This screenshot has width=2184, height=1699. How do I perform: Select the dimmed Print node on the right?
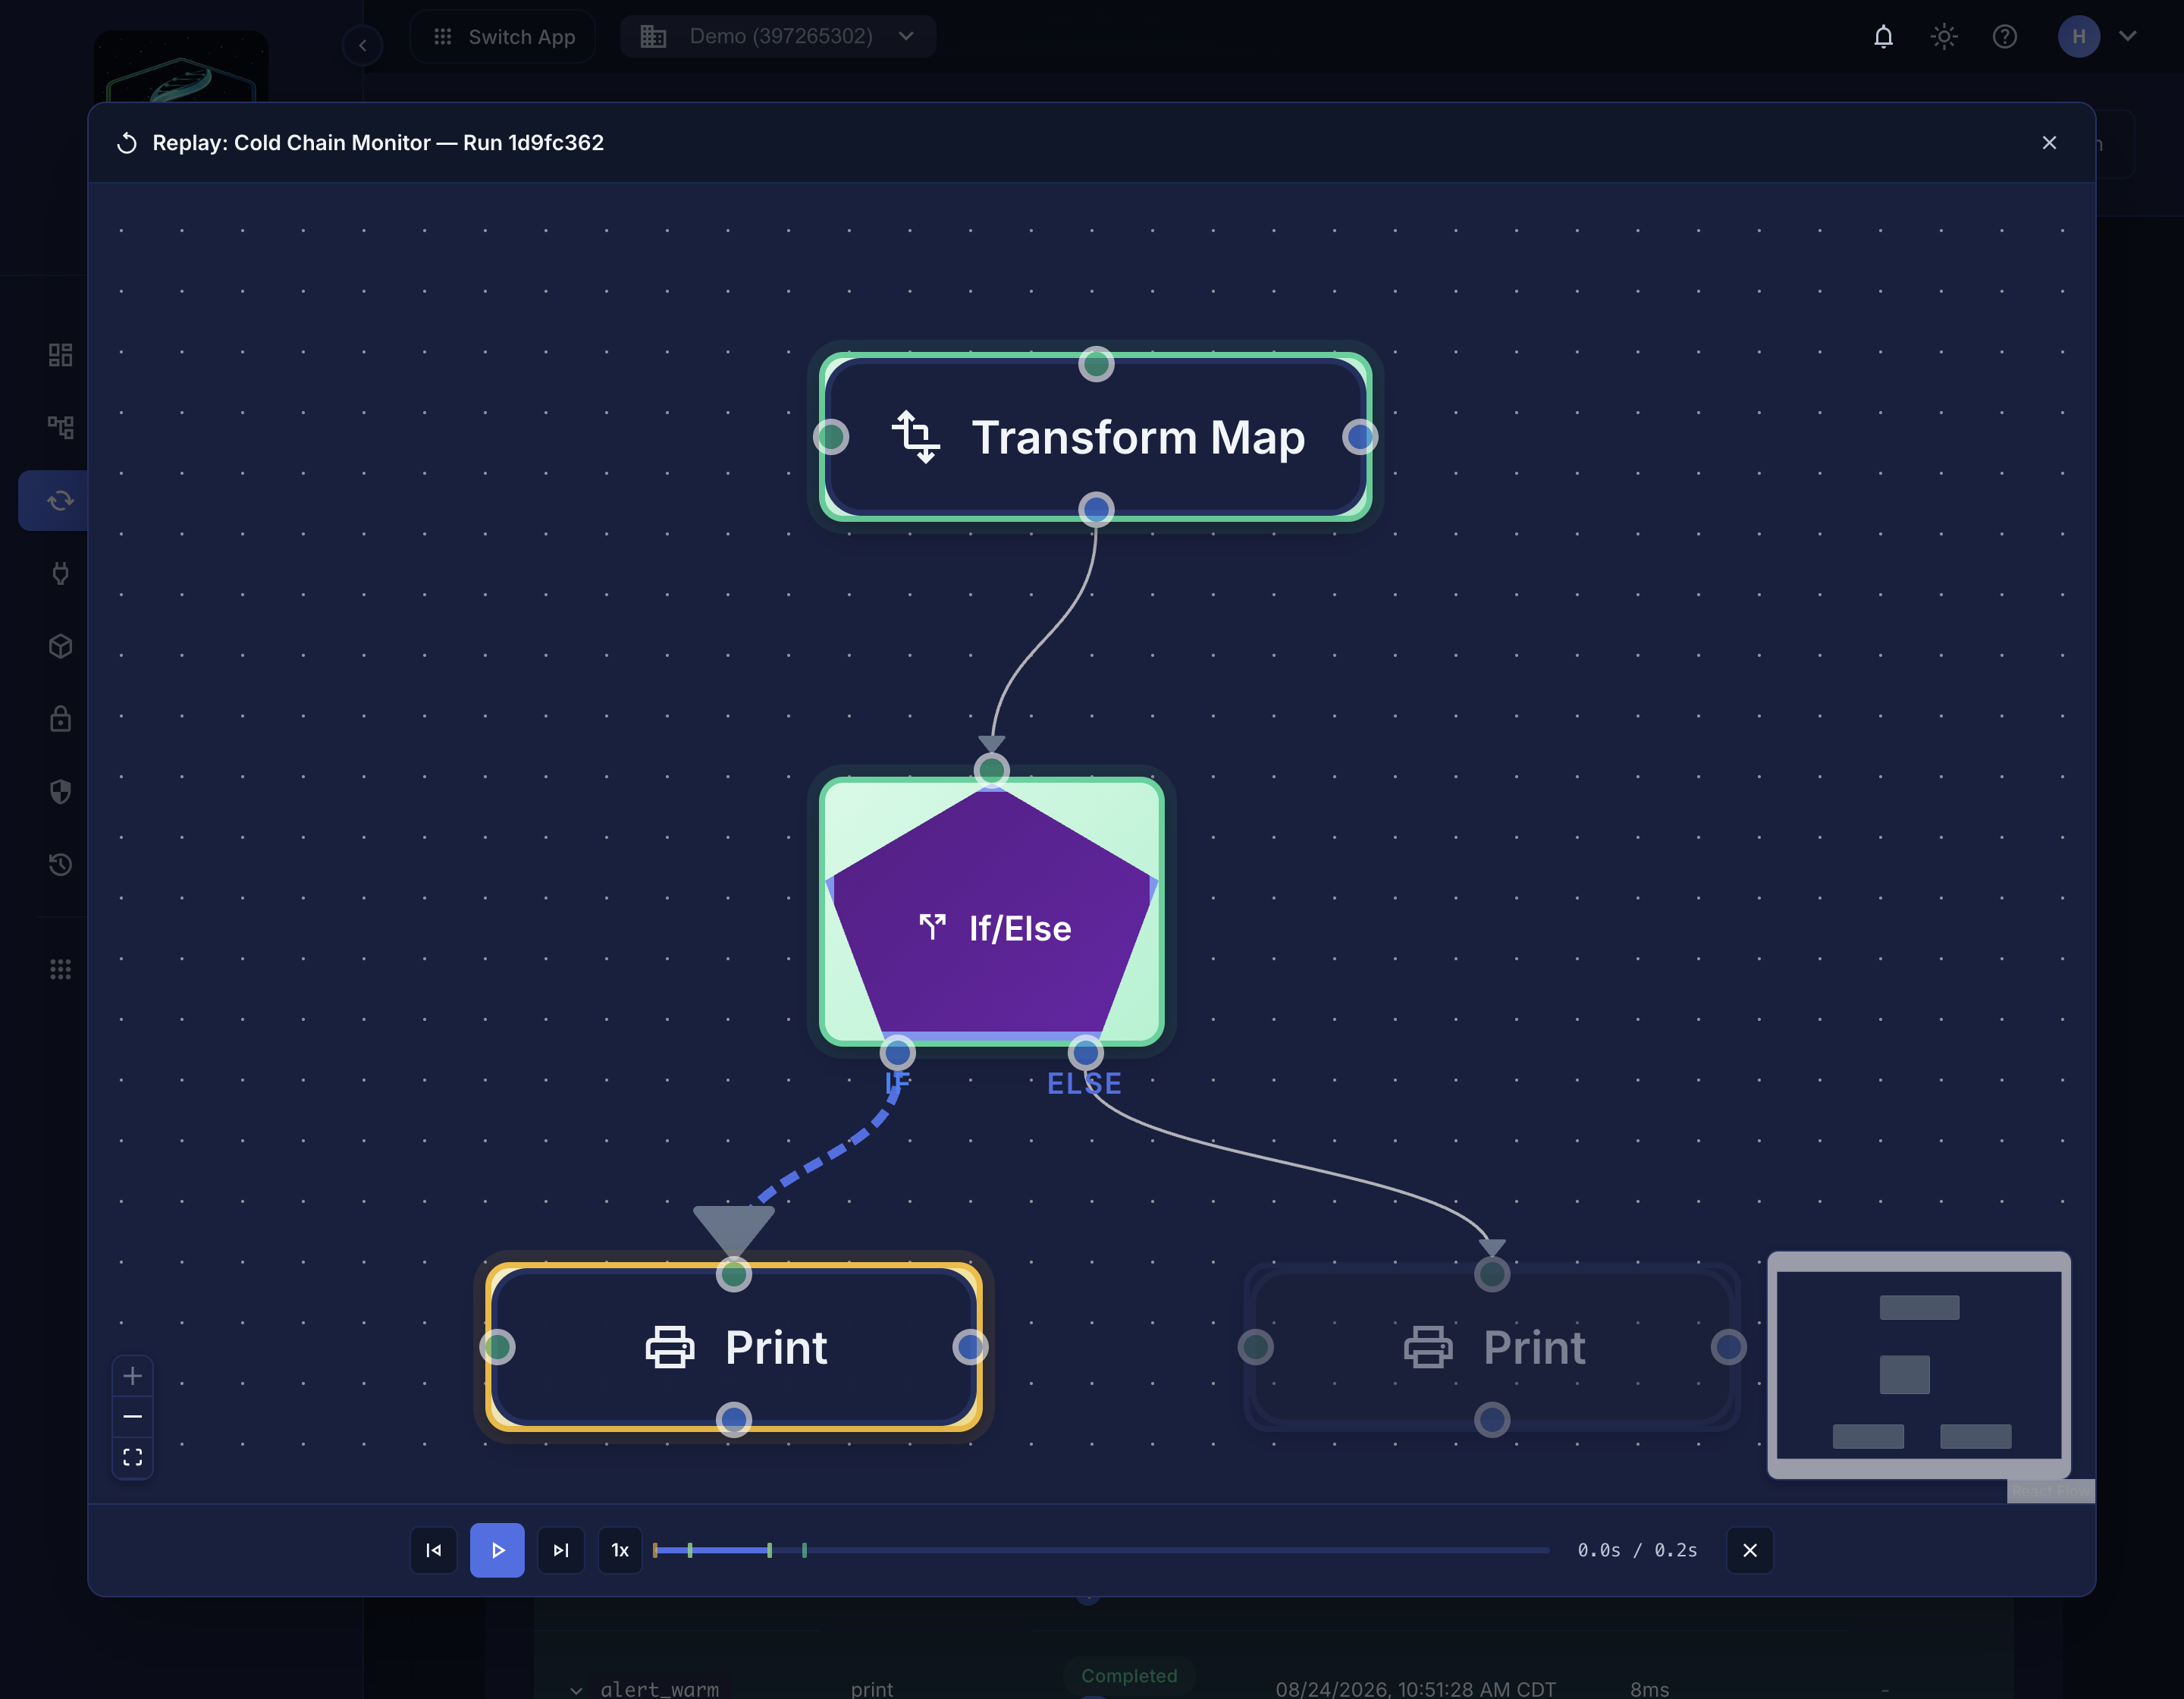1492,1347
